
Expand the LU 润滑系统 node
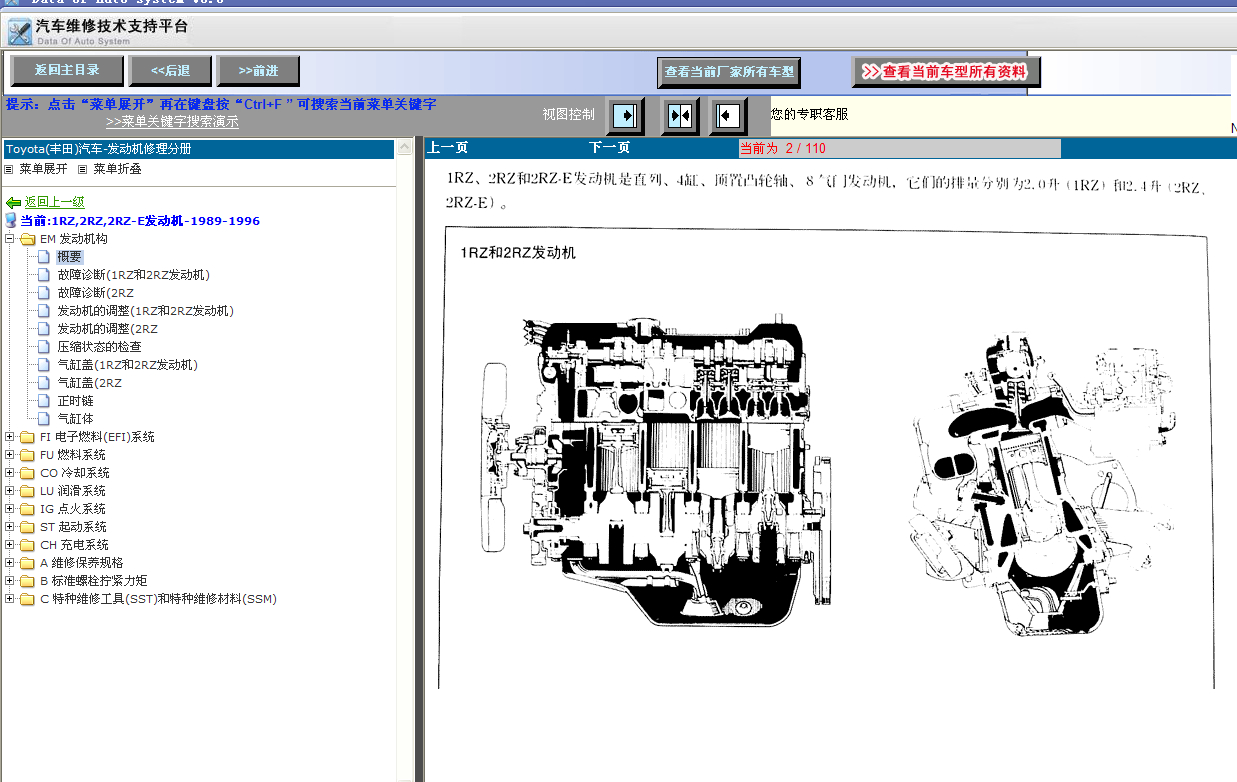coord(10,491)
